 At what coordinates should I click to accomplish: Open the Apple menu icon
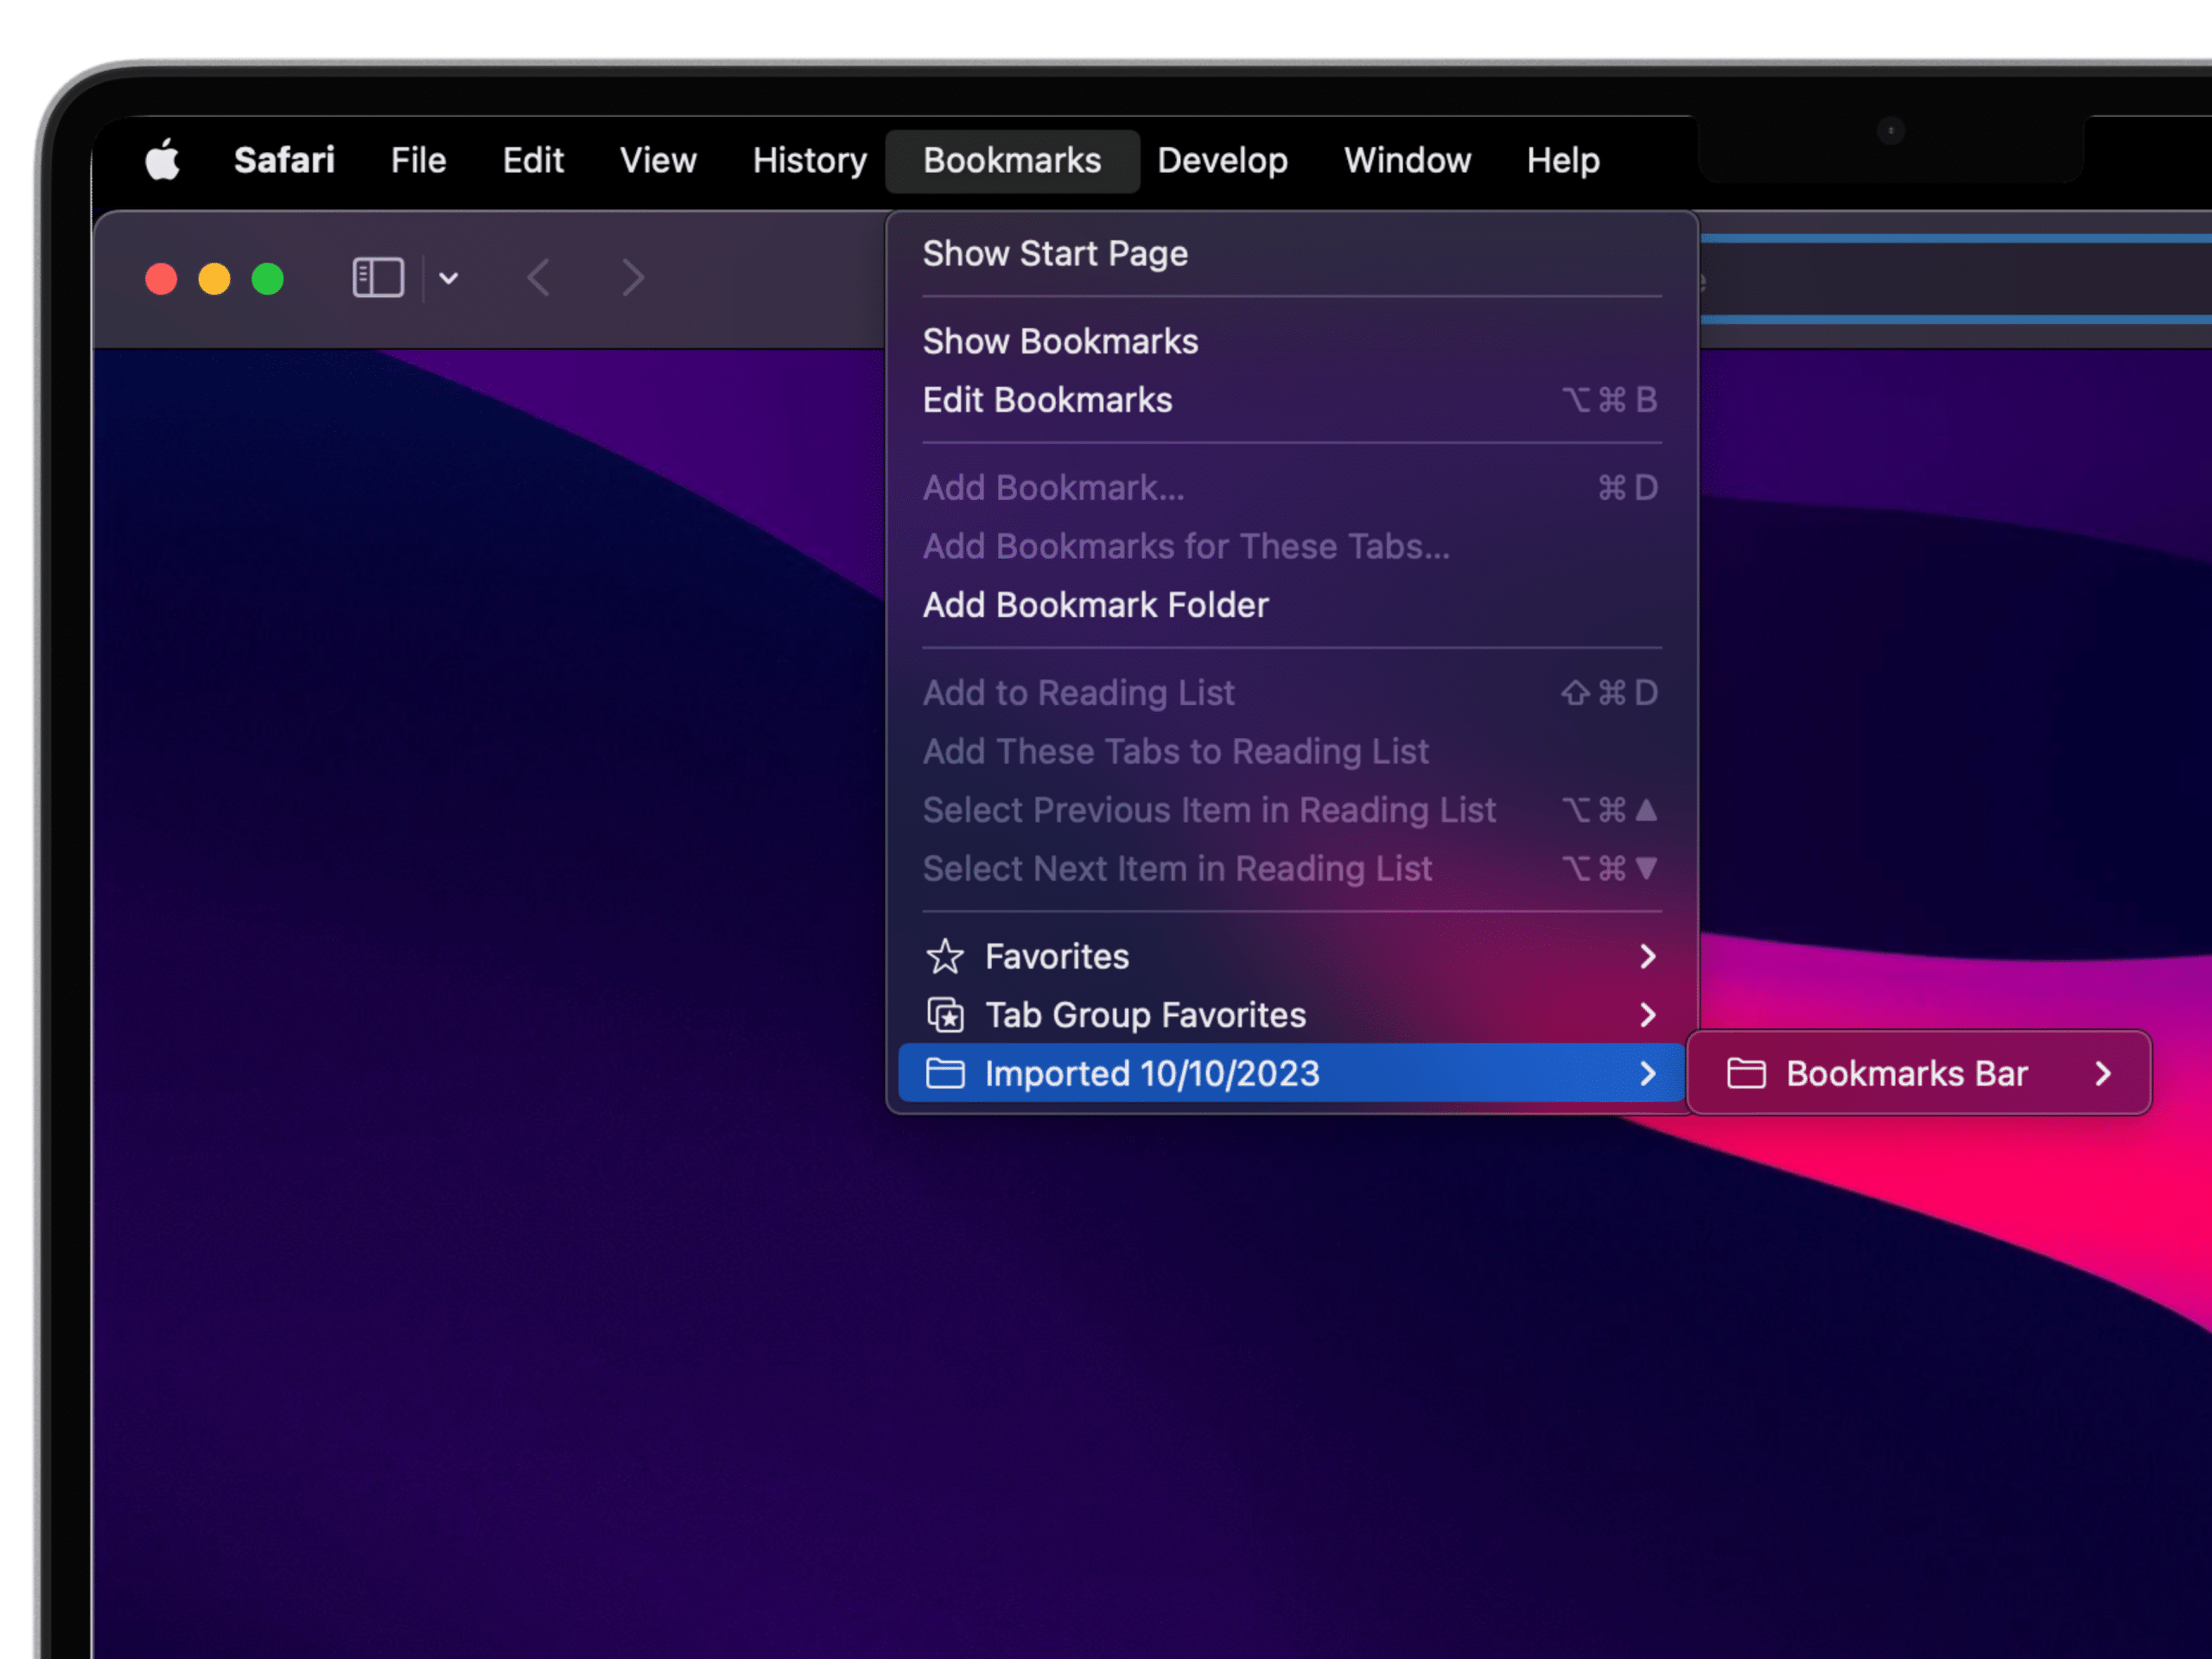pyautogui.click(x=163, y=160)
